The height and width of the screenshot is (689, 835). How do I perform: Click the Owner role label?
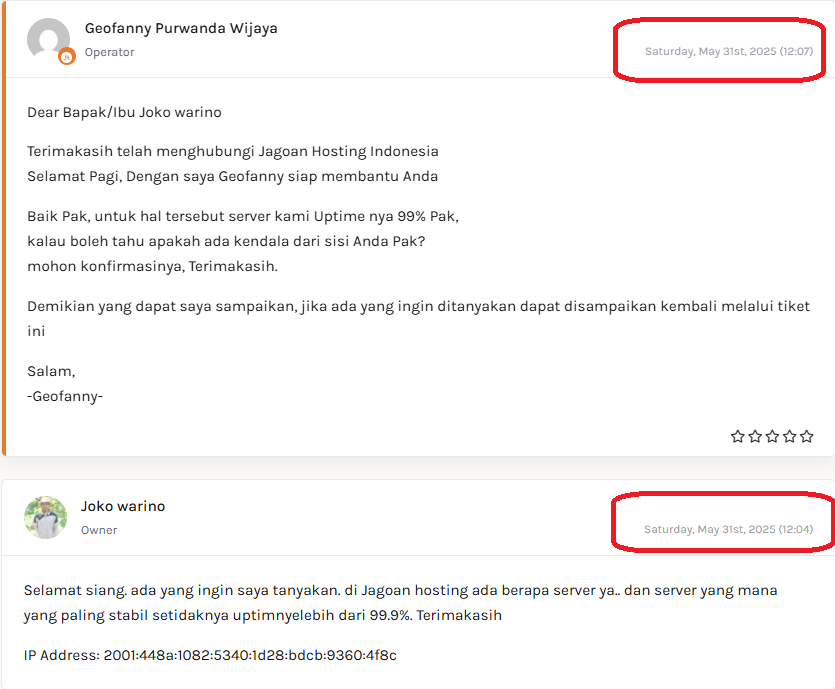click(99, 530)
